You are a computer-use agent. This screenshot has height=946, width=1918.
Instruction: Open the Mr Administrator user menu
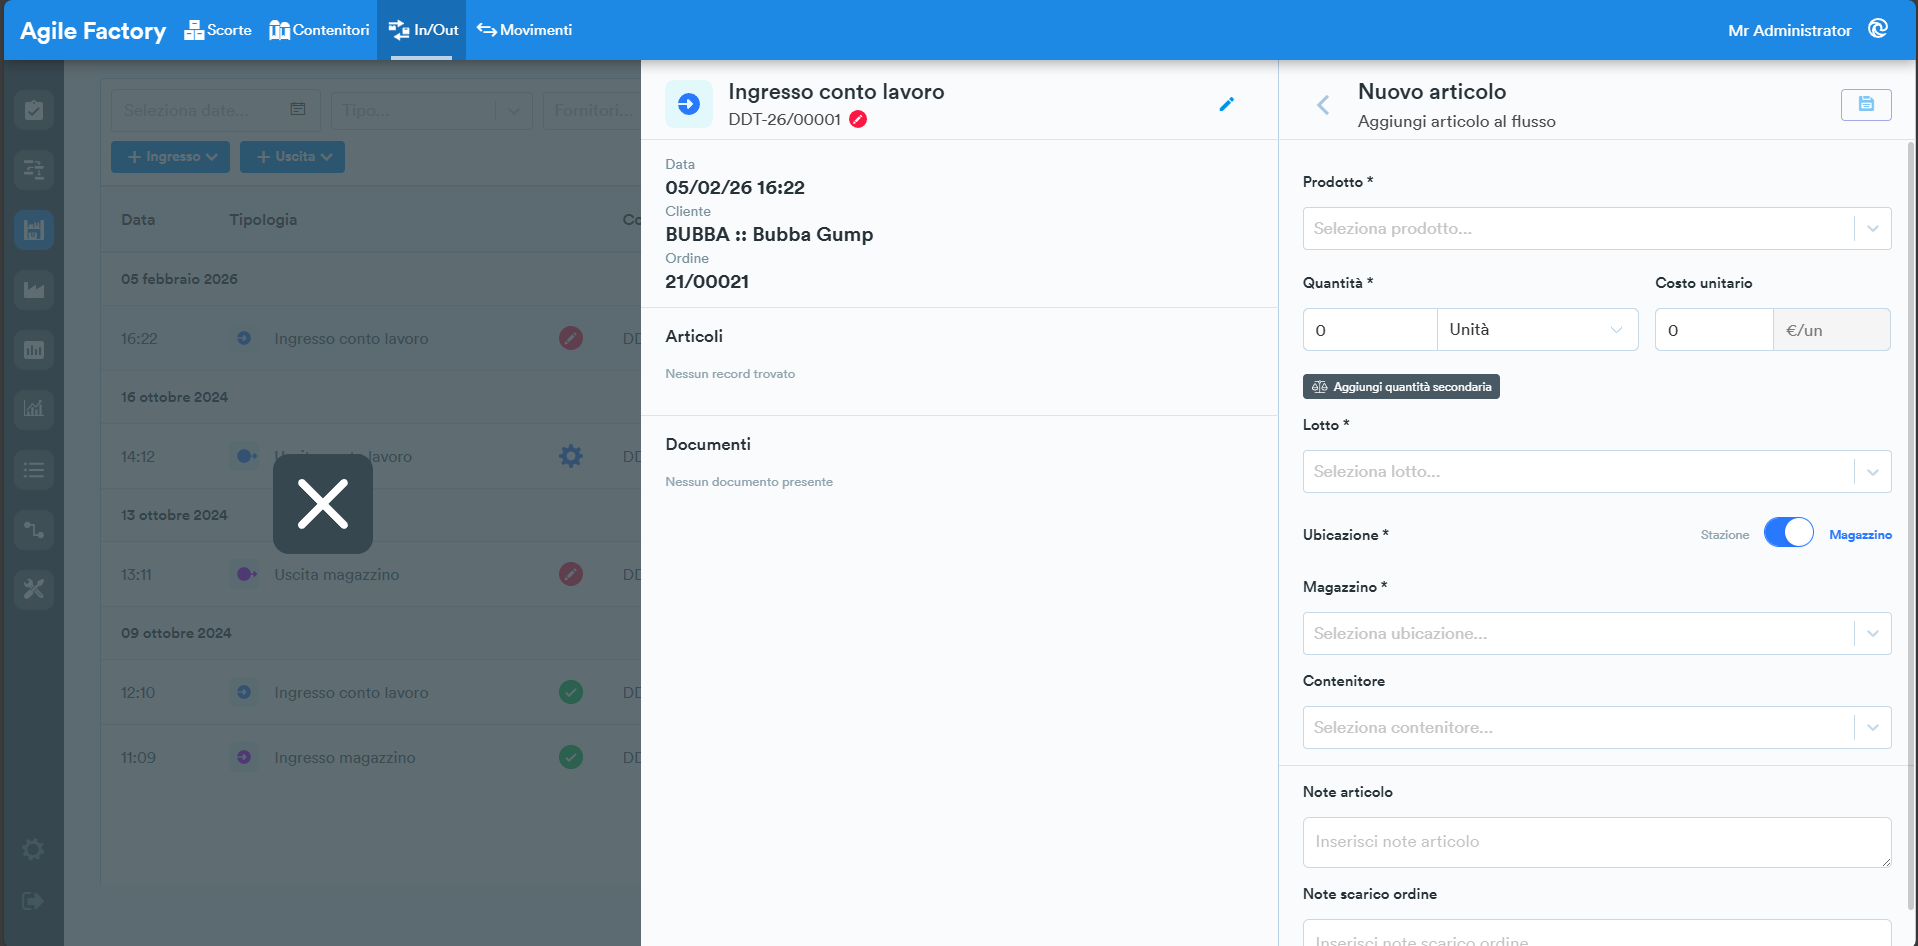click(1789, 30)
